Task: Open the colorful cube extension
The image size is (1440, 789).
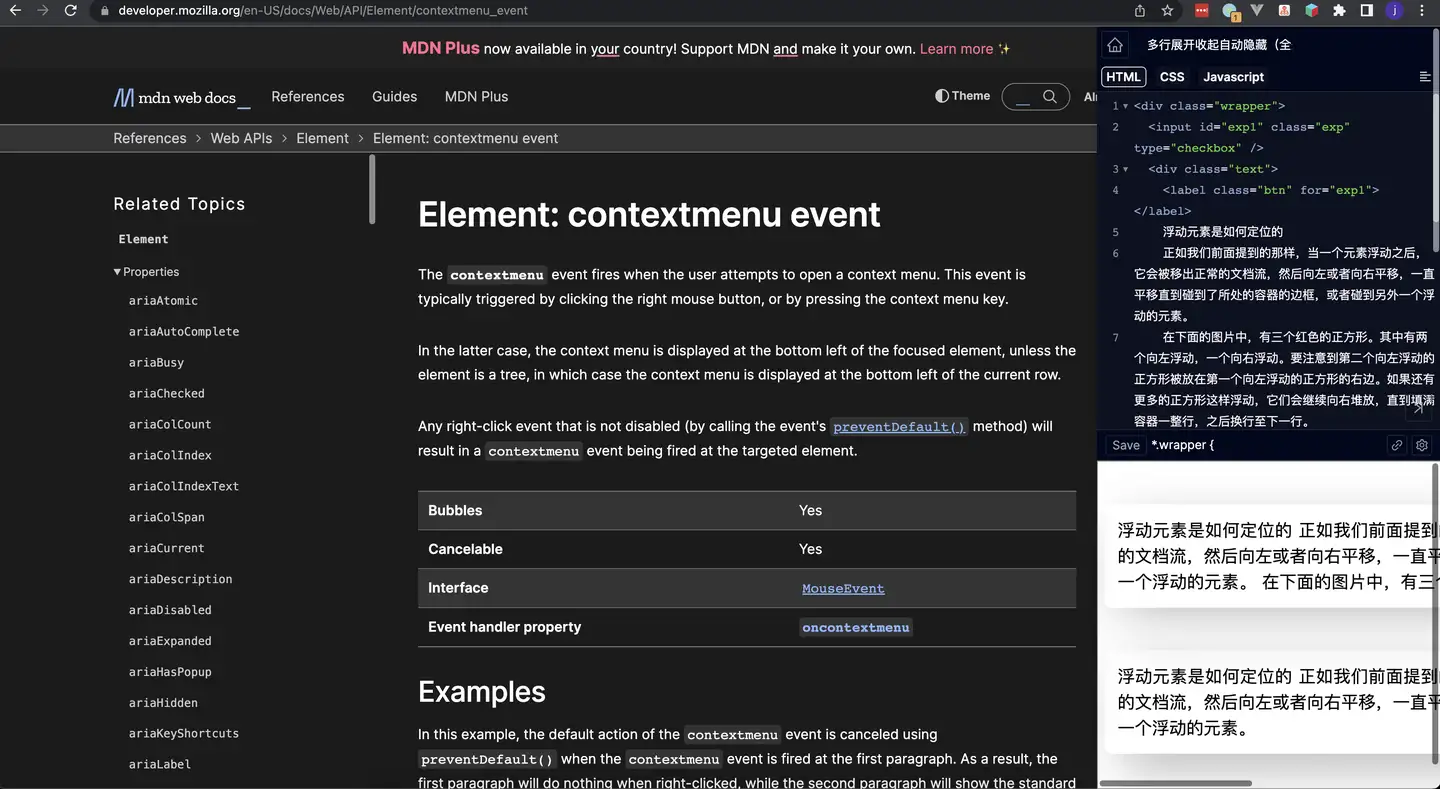Action: pyautogui.click(x=1311, y=10)
